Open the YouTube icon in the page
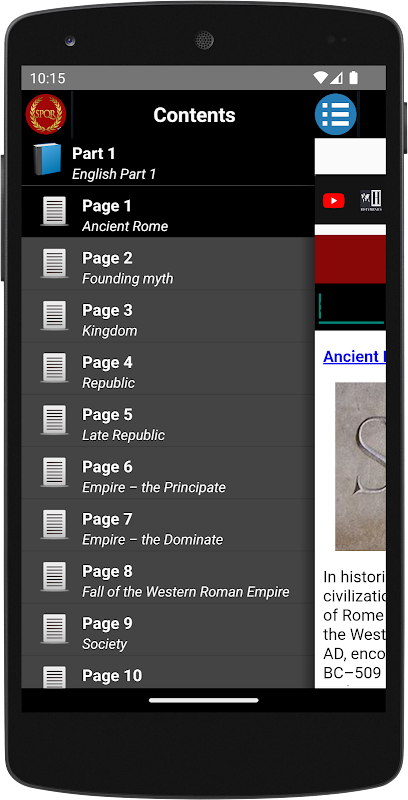408x800 pixels. (334, 201)
